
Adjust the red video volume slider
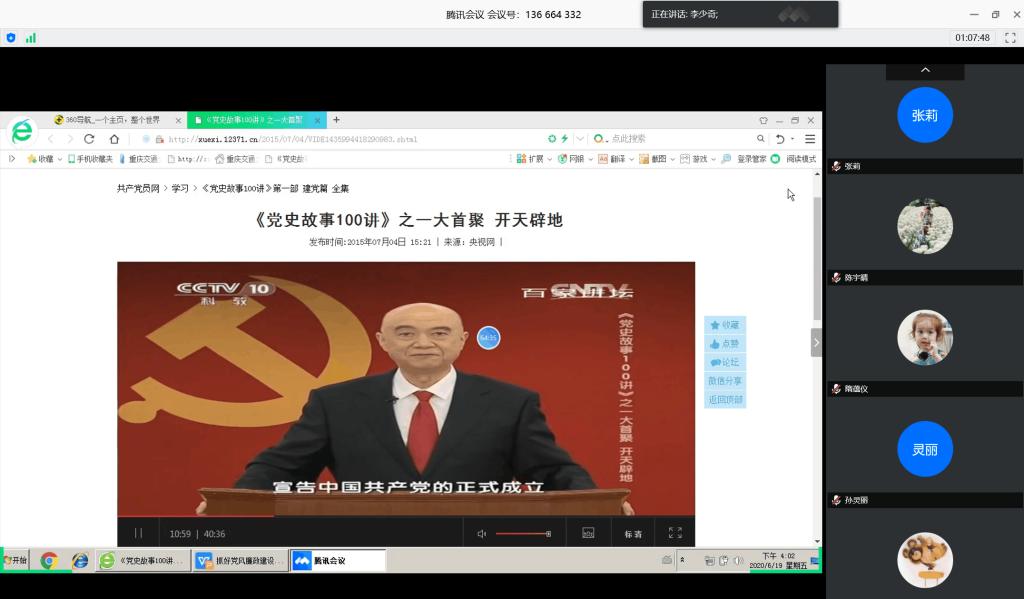point(523,534)
